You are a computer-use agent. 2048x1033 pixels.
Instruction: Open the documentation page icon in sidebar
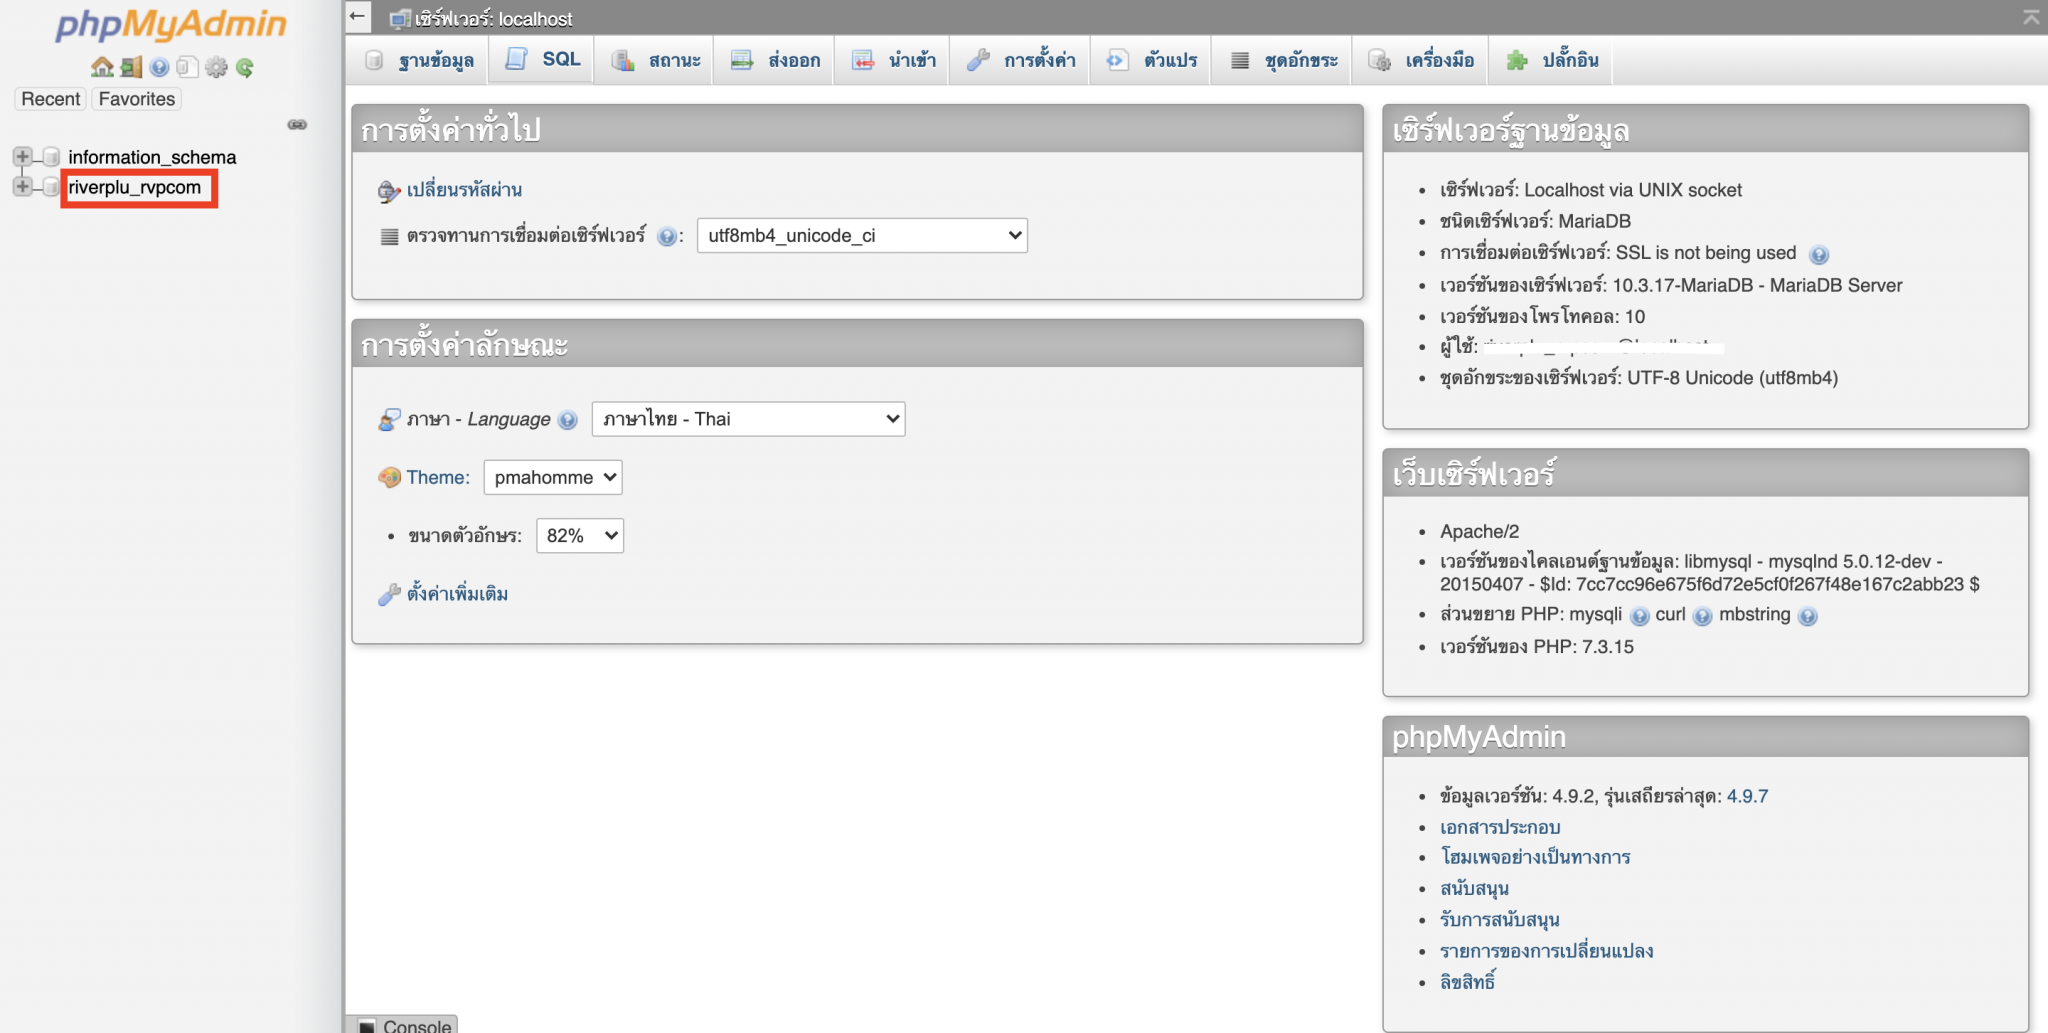tap(188, 67)
